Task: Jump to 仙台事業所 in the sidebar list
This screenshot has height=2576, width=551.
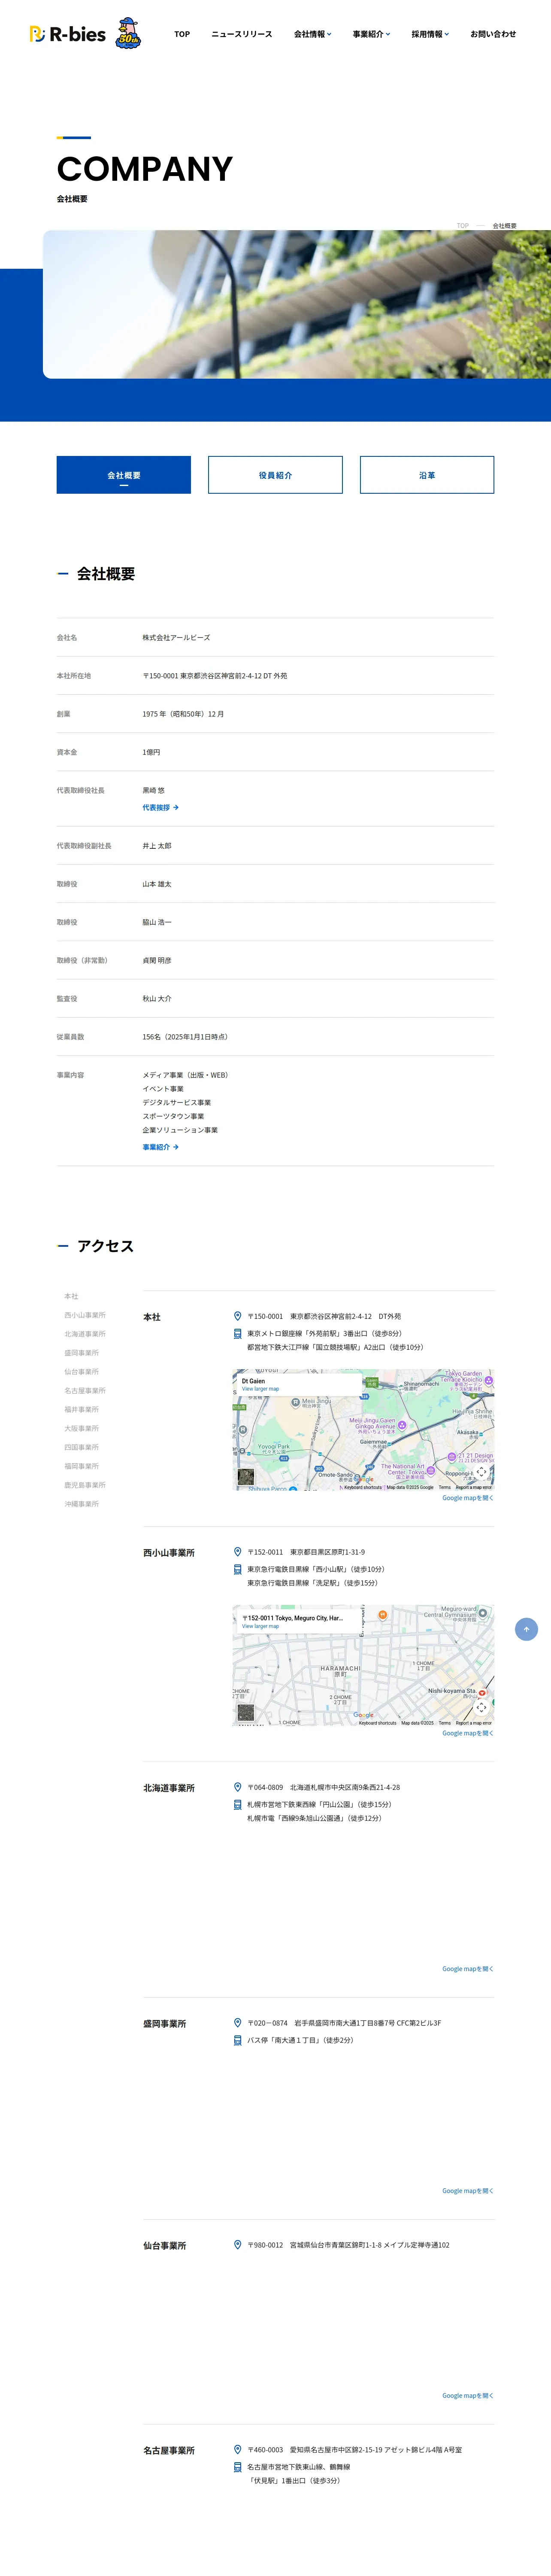Action: [x=81, y=1372]
